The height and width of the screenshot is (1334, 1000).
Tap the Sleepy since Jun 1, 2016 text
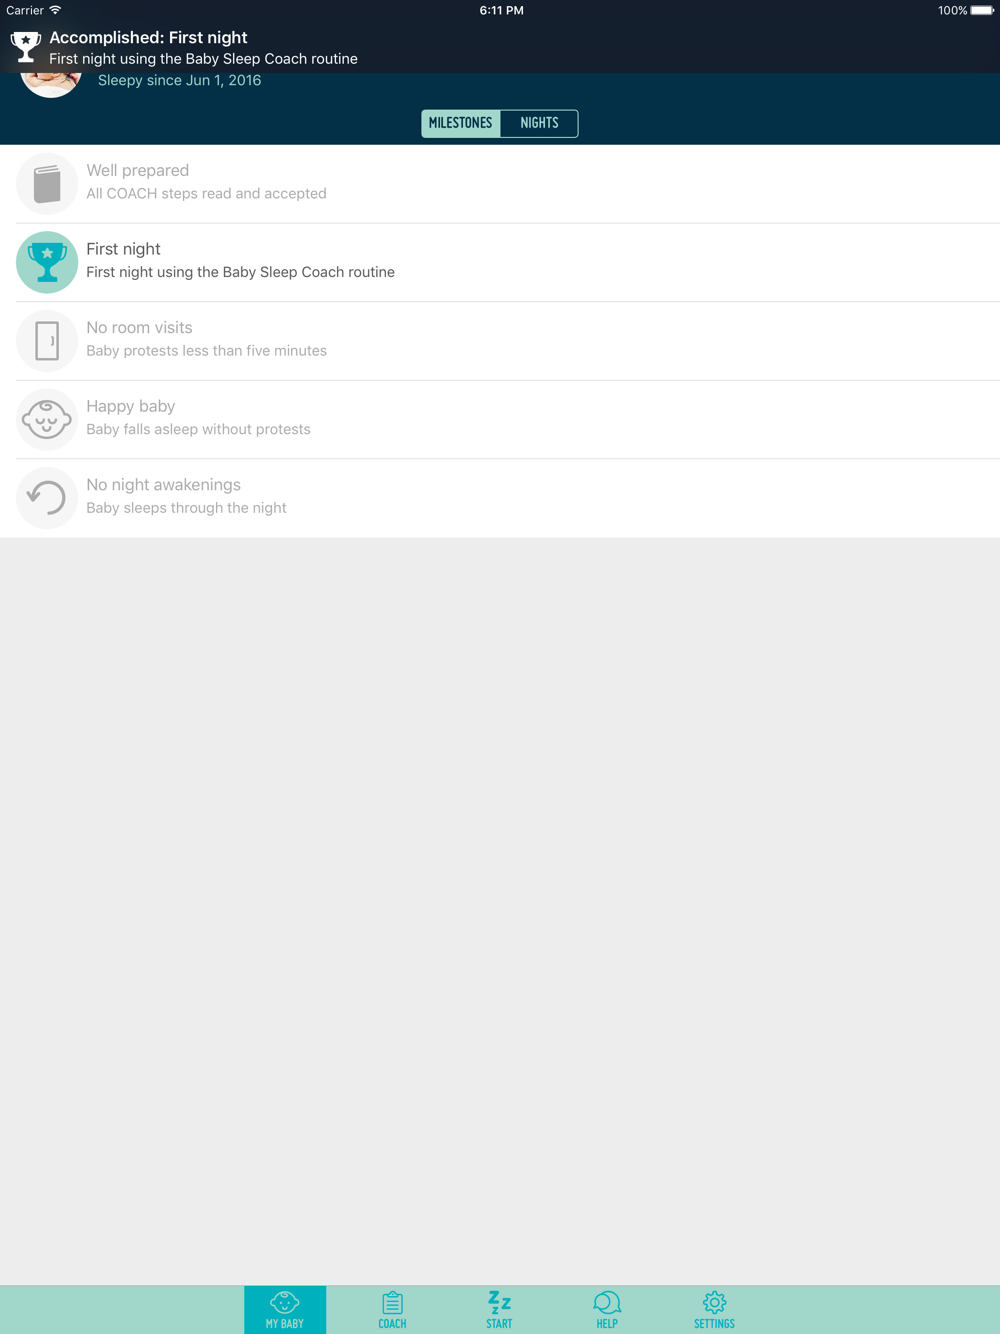[180, 80]
